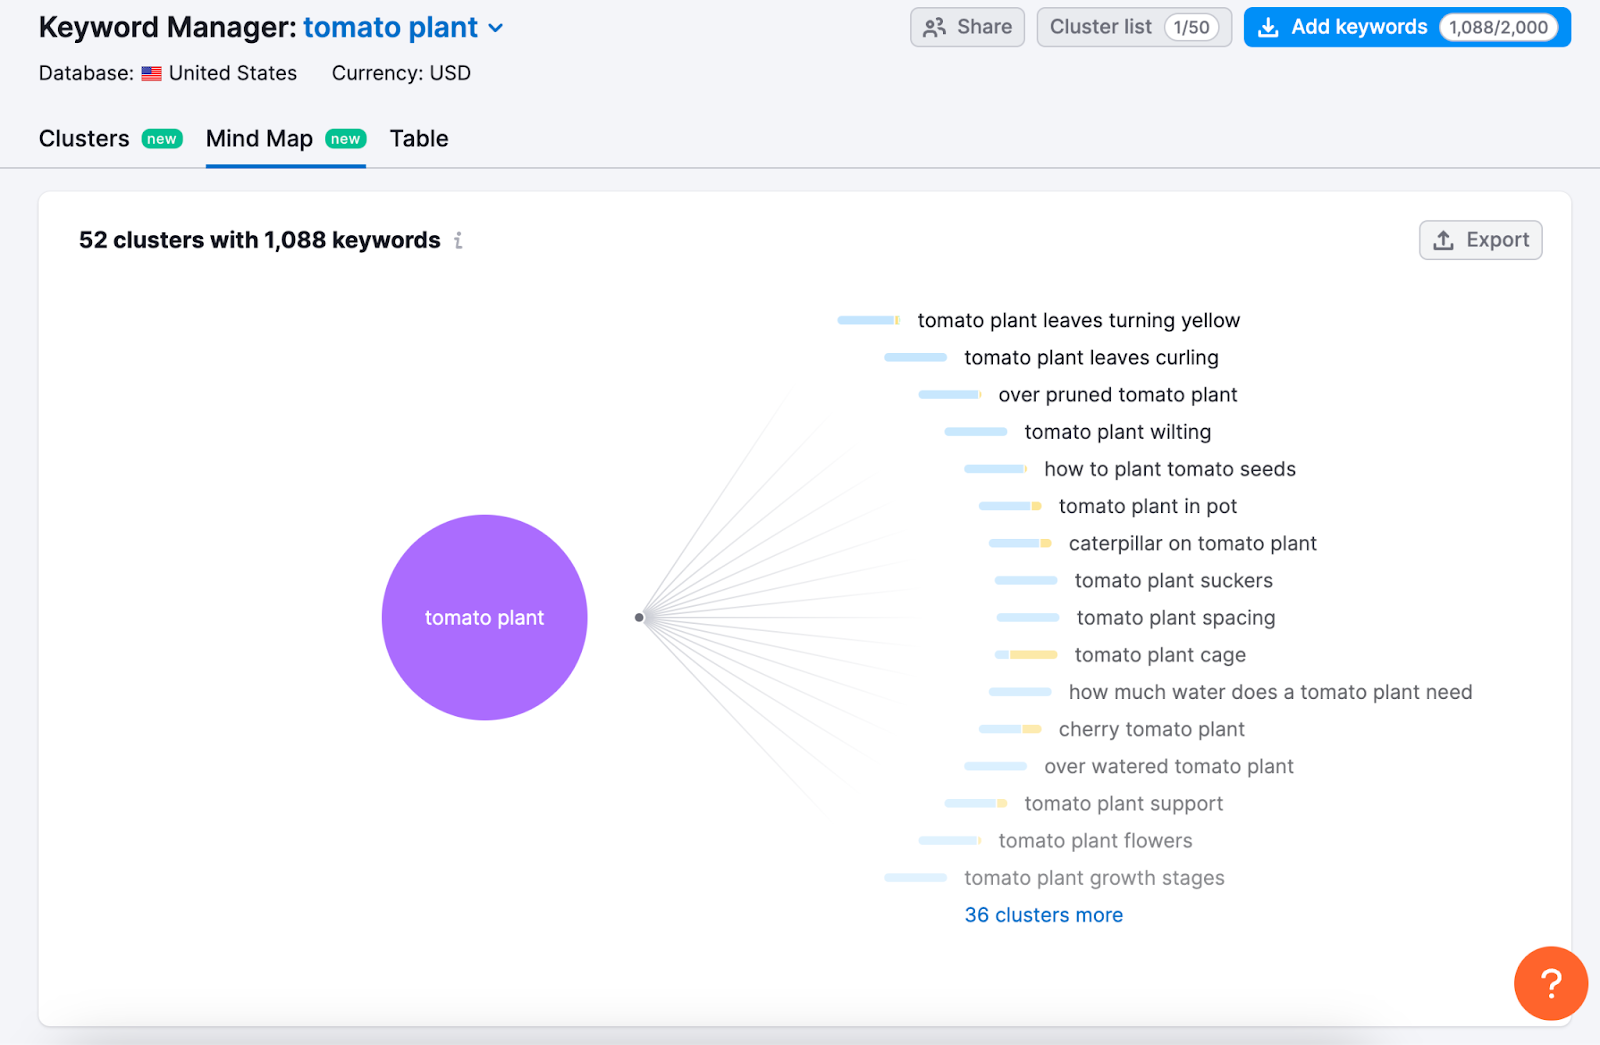The width and height of the screenshot is (1600, 1045).
Task: Select tomato plant suckers cluster
Action: 1173,580
